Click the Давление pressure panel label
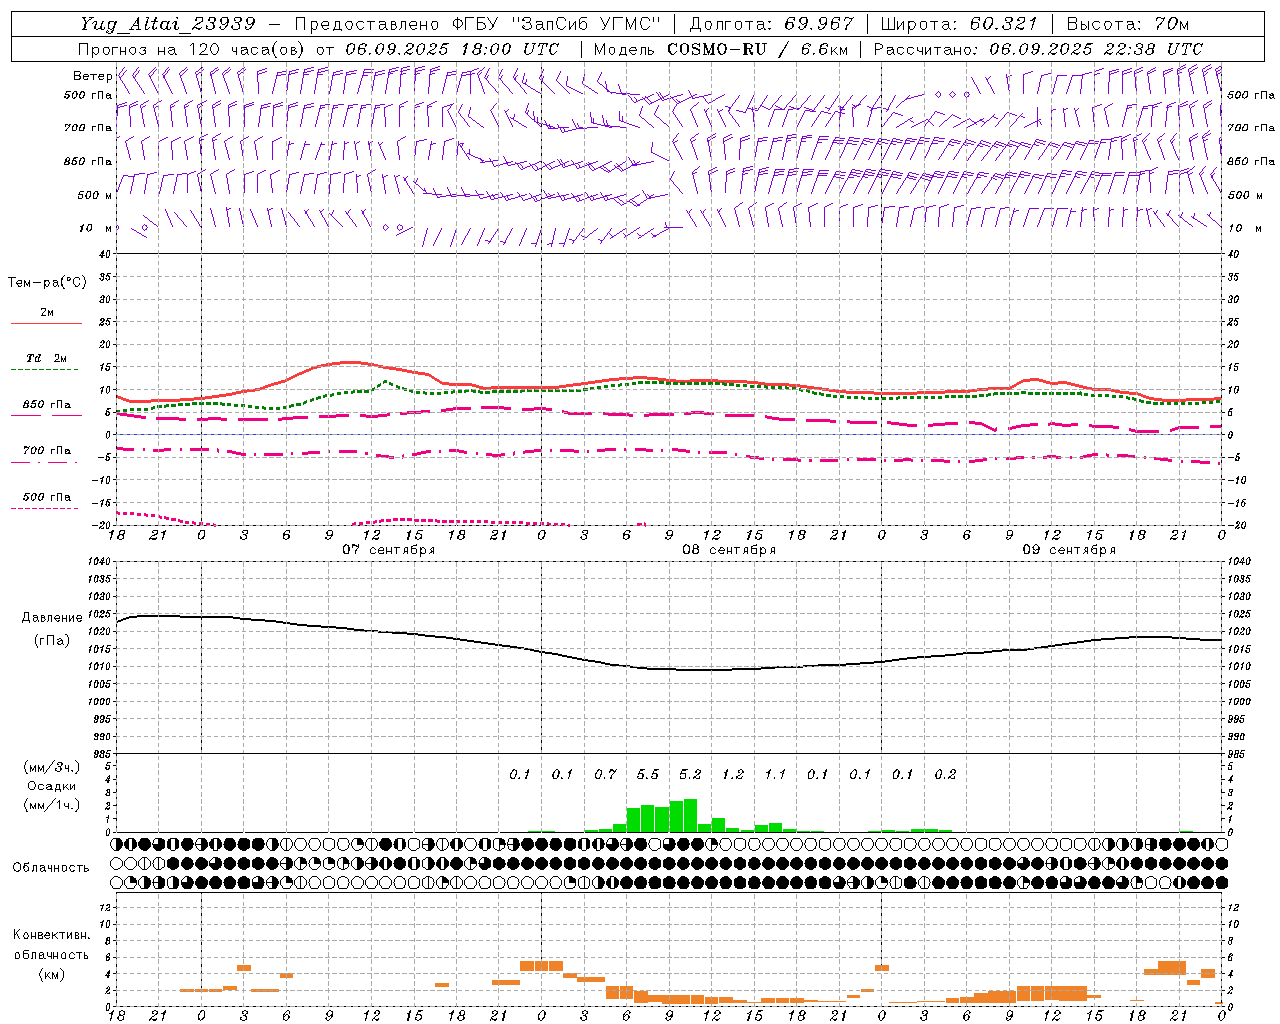 52,618
